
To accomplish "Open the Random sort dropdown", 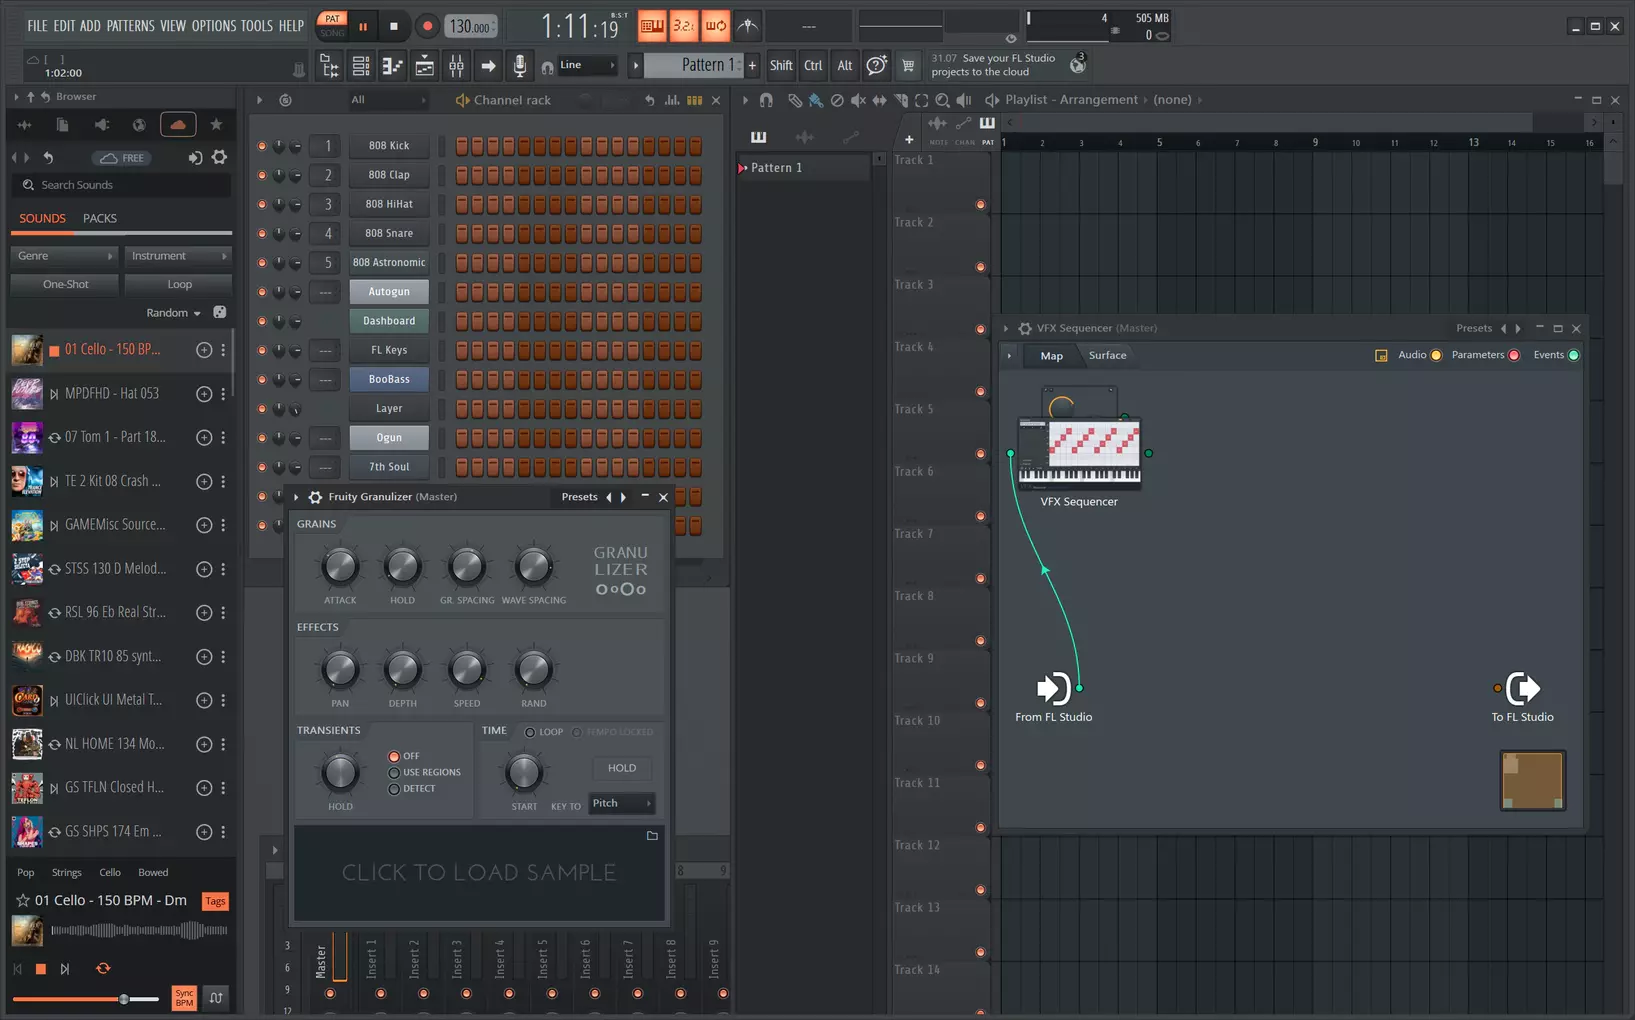I will pyautogui.click(x=173, y=313).
